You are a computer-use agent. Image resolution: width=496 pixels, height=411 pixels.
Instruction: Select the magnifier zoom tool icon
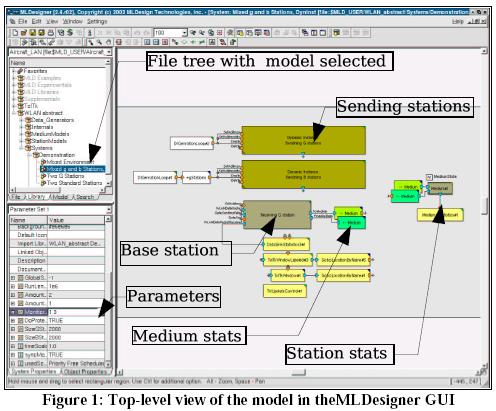[99, 42]
